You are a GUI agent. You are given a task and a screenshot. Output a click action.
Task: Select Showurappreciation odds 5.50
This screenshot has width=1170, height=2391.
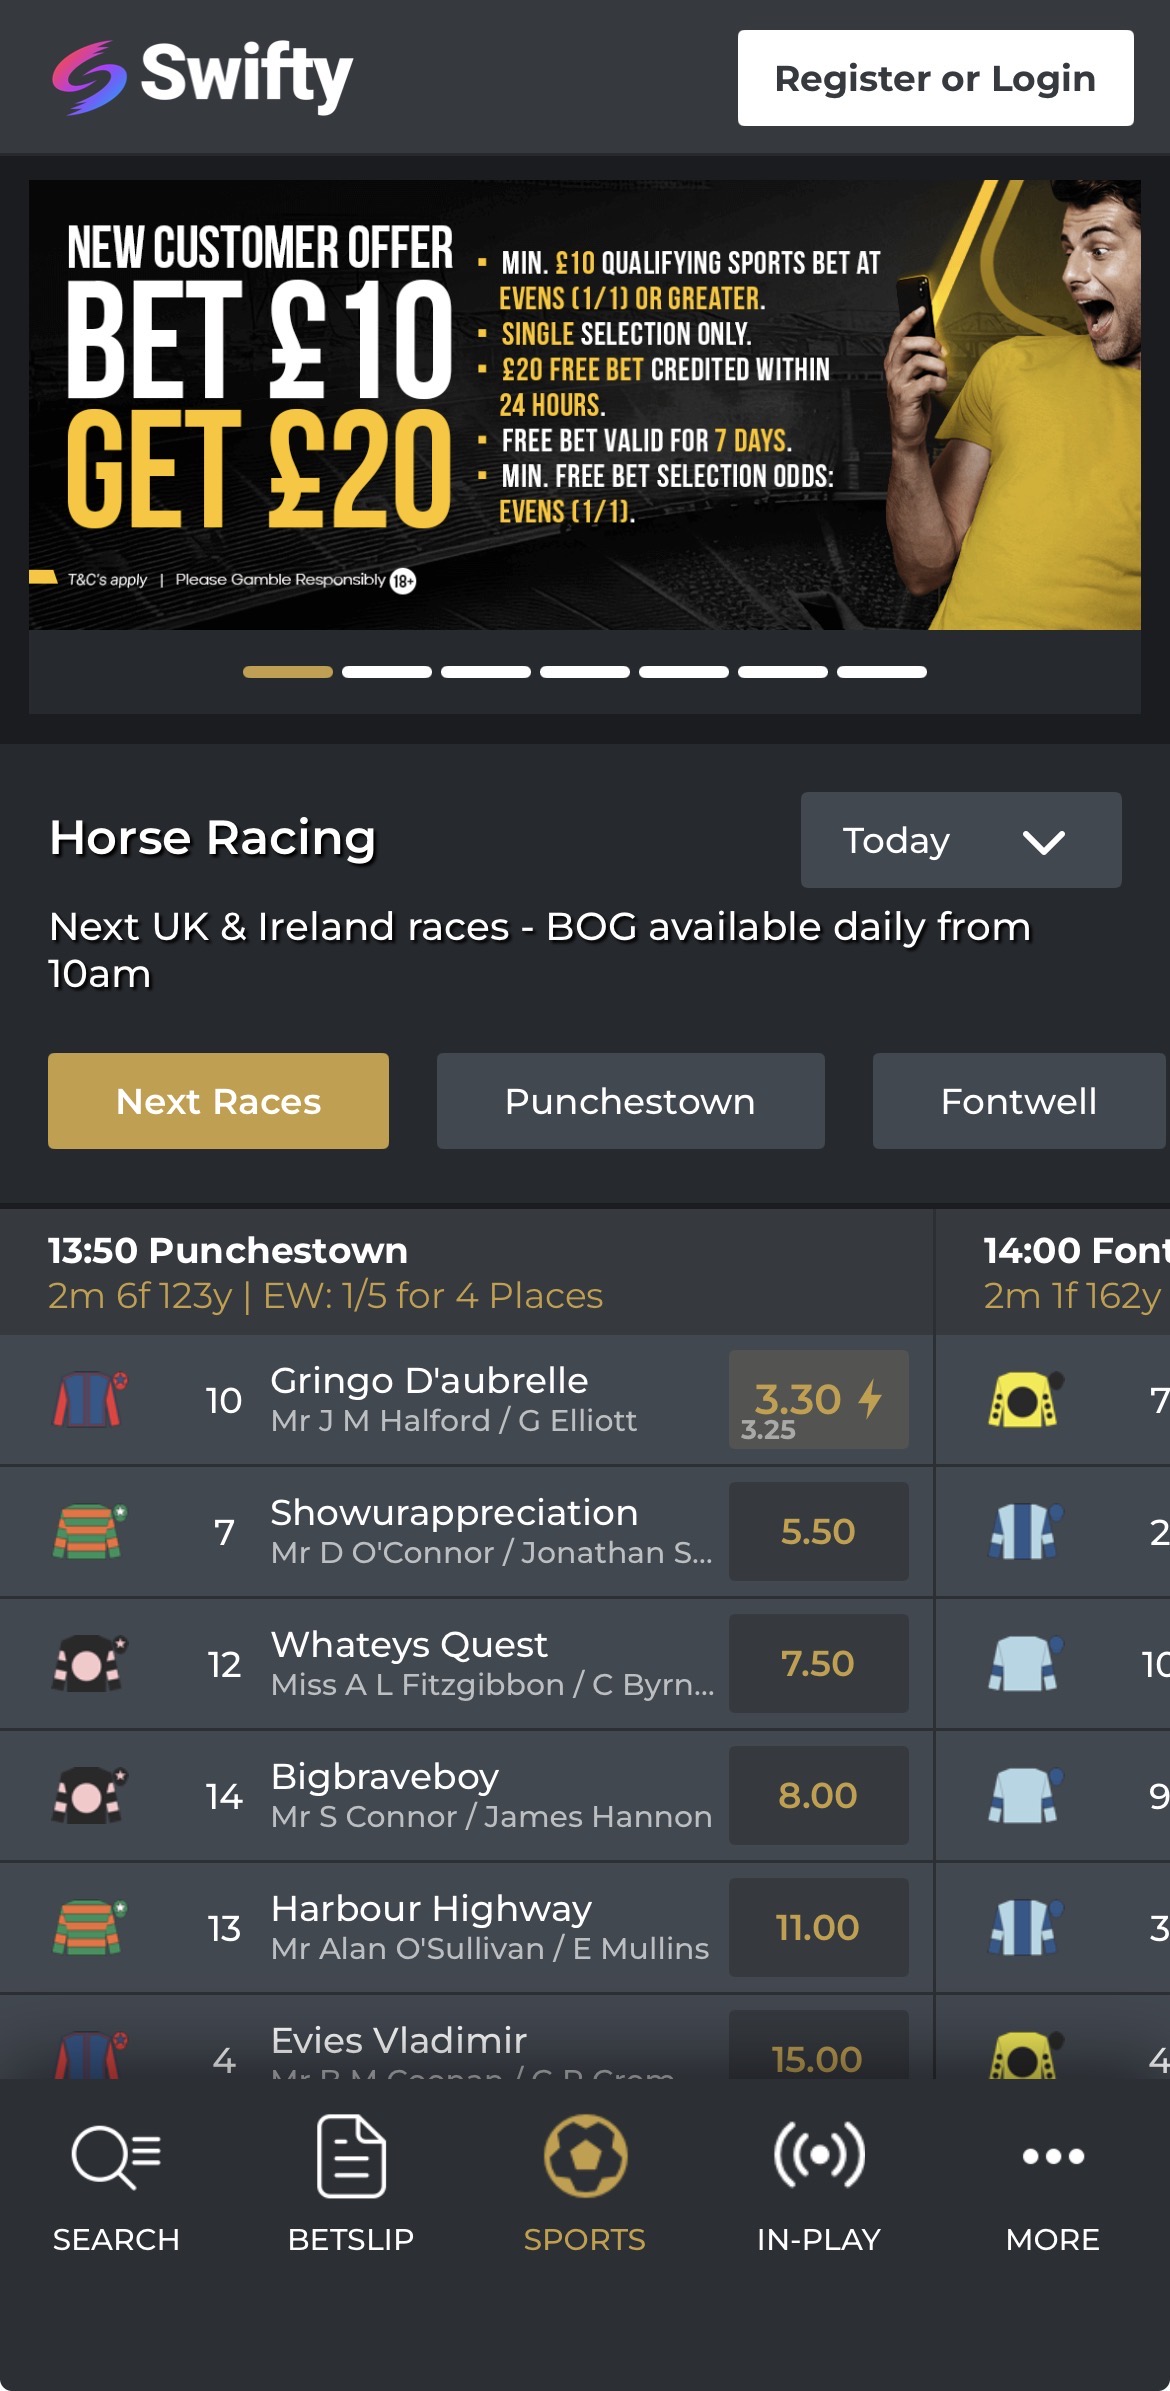[818, 1531]
